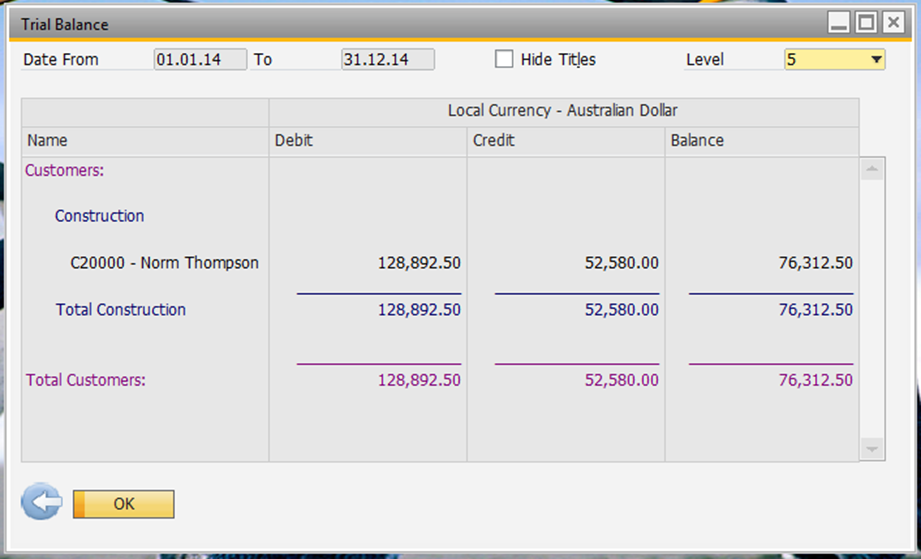The height and width of the screenshot is (559, 921).
Task: Select the Customers: title row
Action: click(x=65, y=171)
